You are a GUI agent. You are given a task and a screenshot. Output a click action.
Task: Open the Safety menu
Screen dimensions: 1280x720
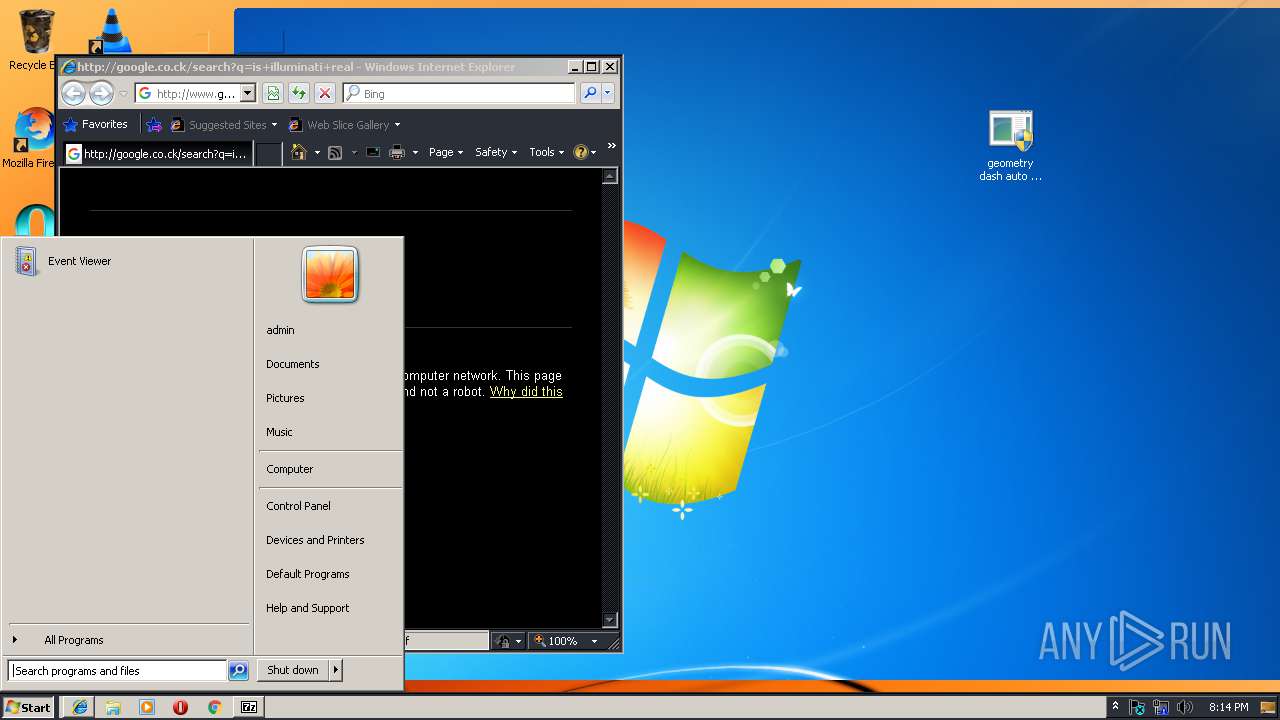click(496, 152)
